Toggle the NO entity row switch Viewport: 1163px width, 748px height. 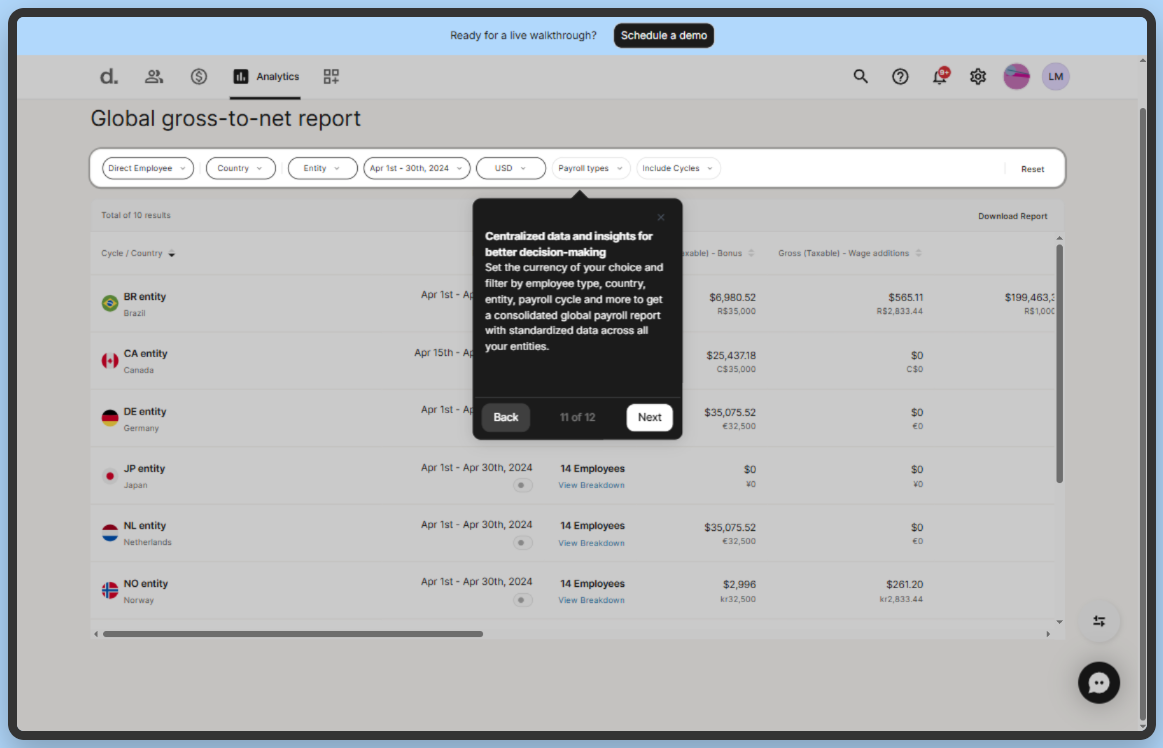coord(523,600)
